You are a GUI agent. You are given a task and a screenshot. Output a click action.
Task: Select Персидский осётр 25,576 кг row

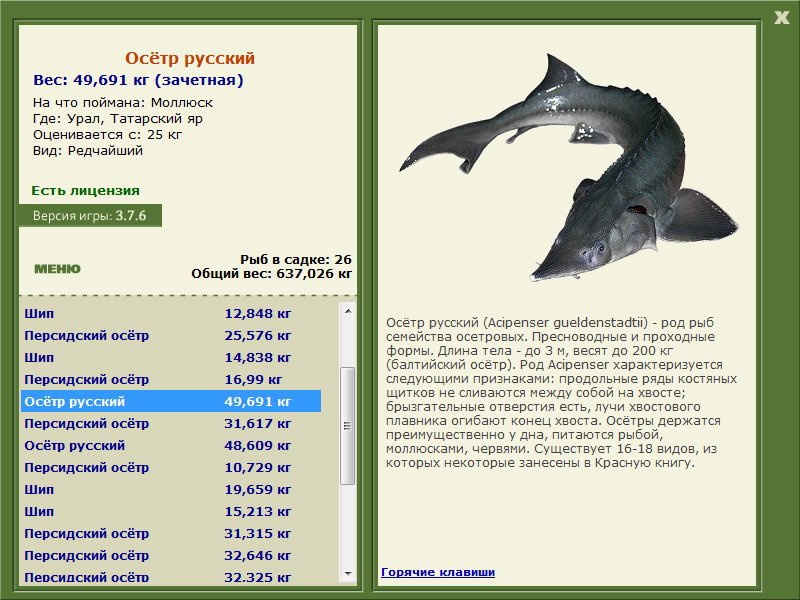tap(171, 335)
